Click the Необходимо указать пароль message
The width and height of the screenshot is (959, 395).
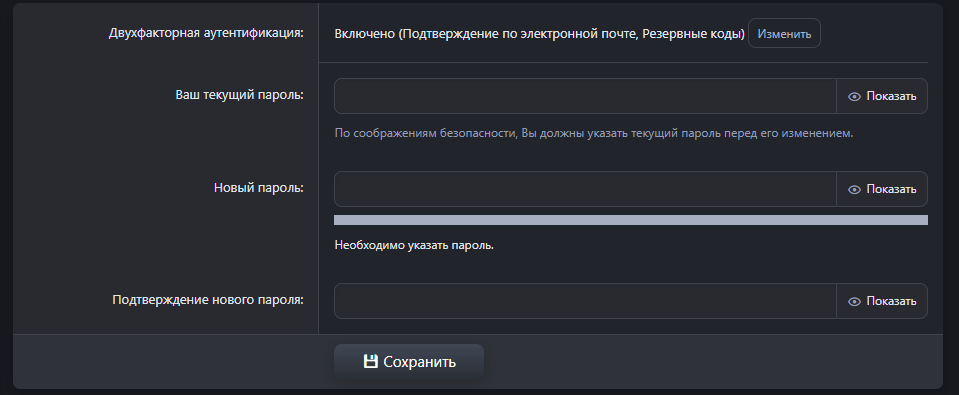[414, 246]
